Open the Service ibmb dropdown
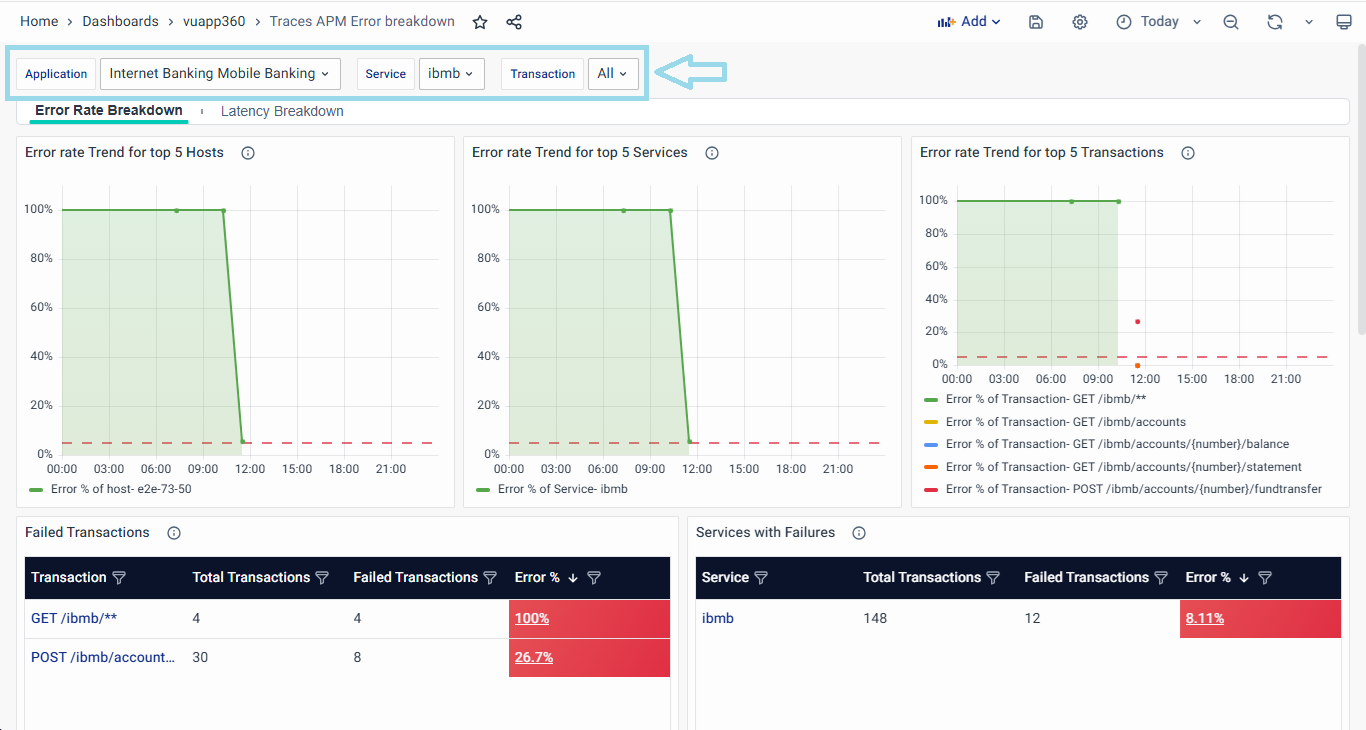1366x730 pixels. (x=451, y=74)
